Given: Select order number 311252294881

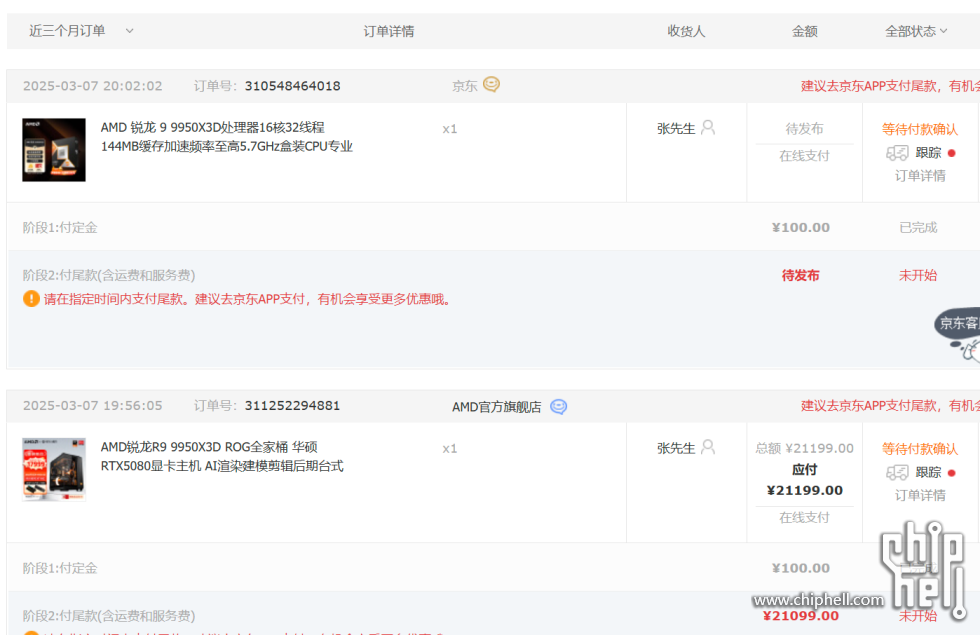Looking at the screenshot, I should 292,406.
